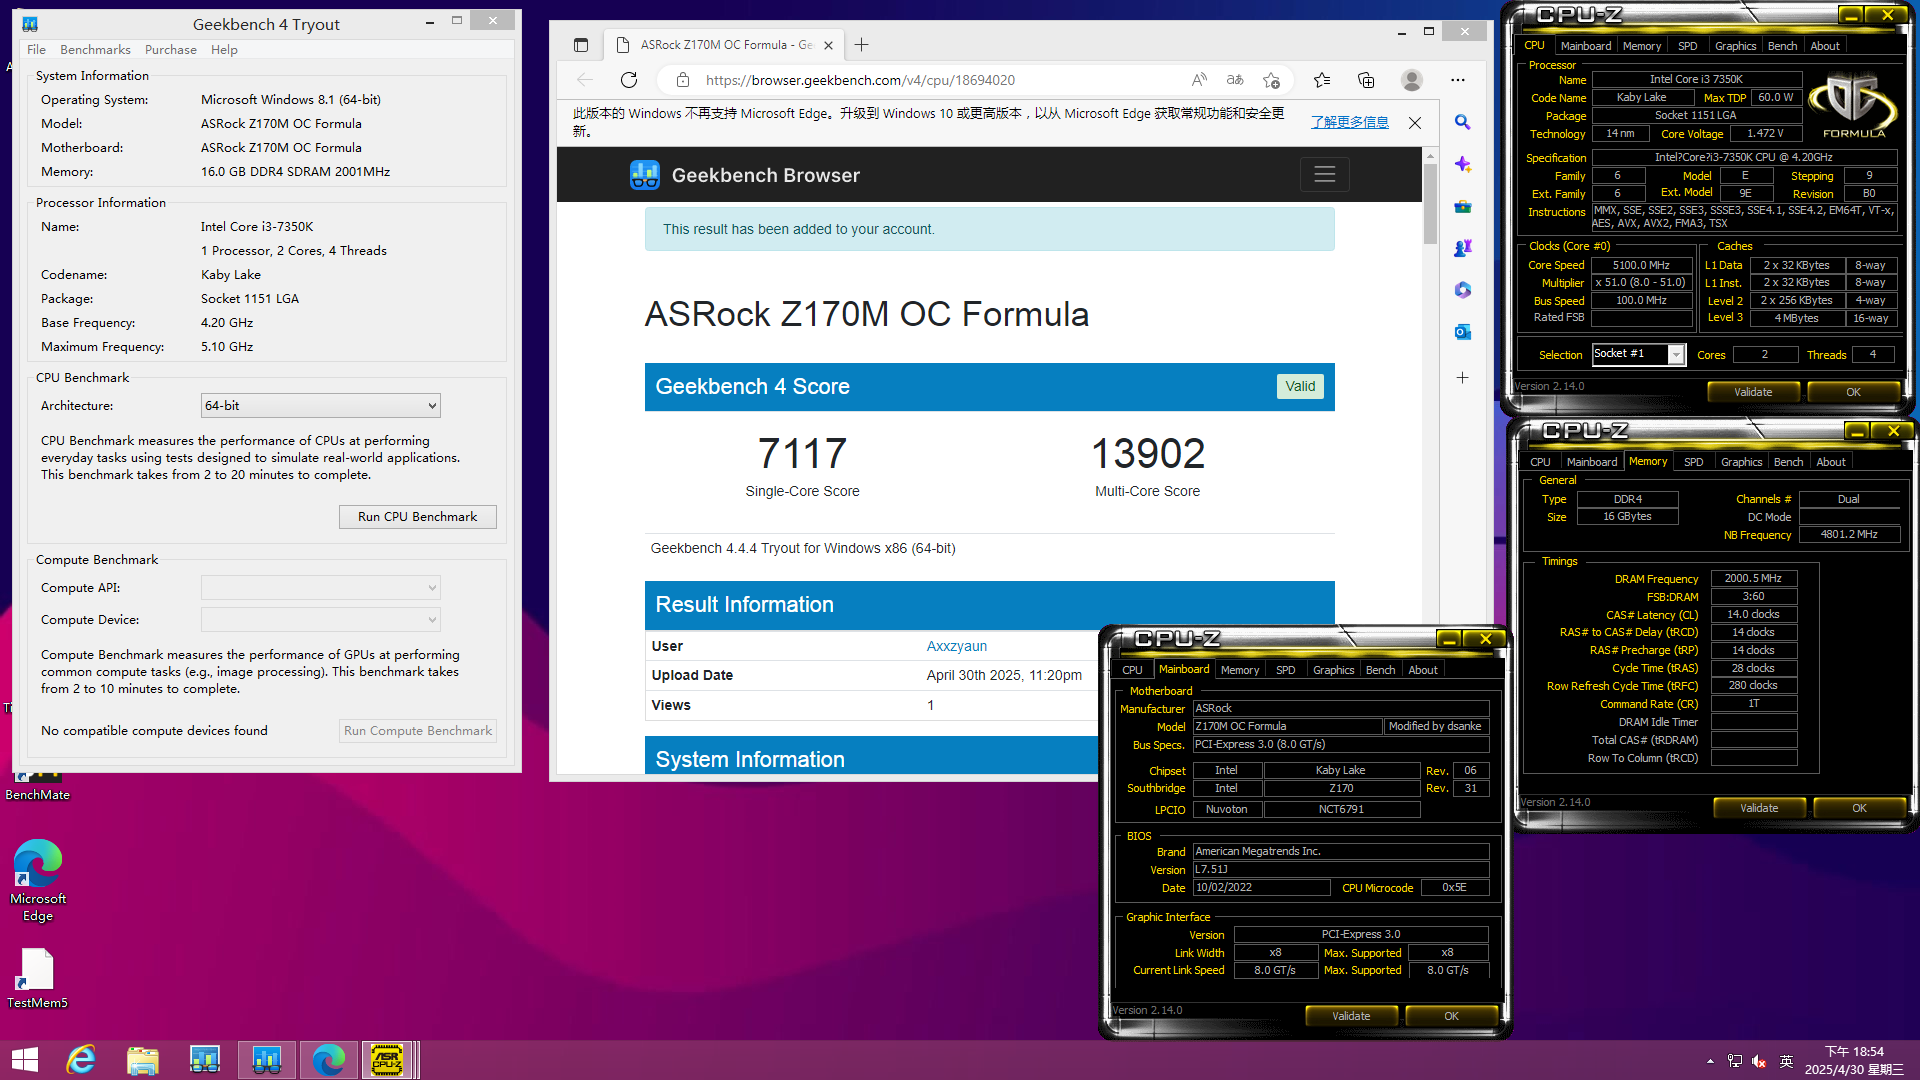Click OK in CPU-Z Memory window
The height and width of the screenshot is (1080, 1920).
[1859, 808]
